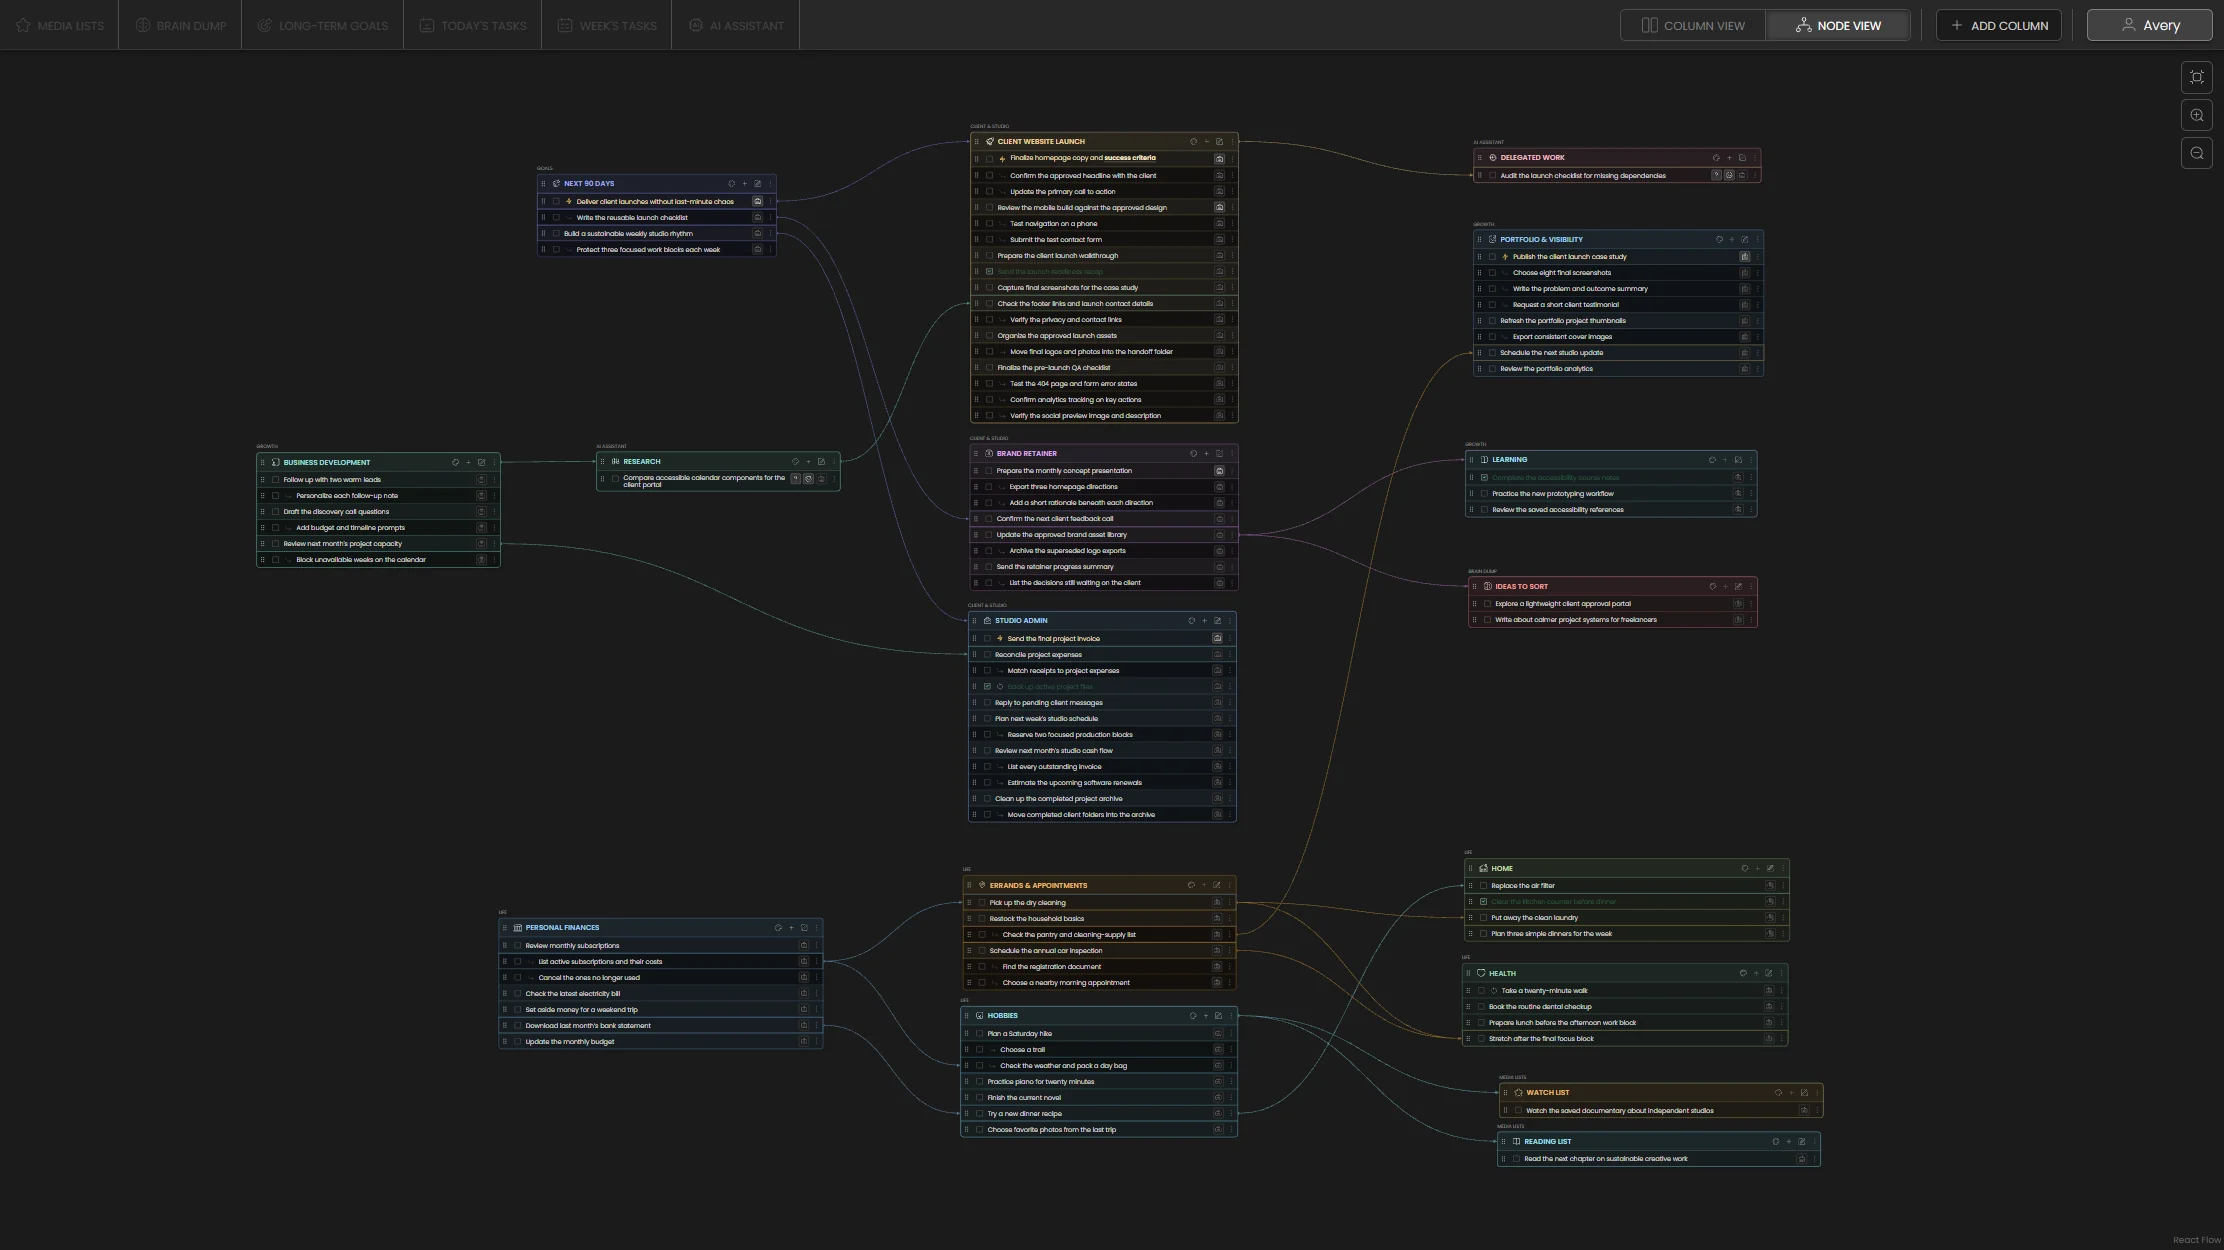Viewport: 2224px width, 1250px height.
Task: Open the three-dot menu of Client Website Launch card
Action: click(x=1232, y=142)
